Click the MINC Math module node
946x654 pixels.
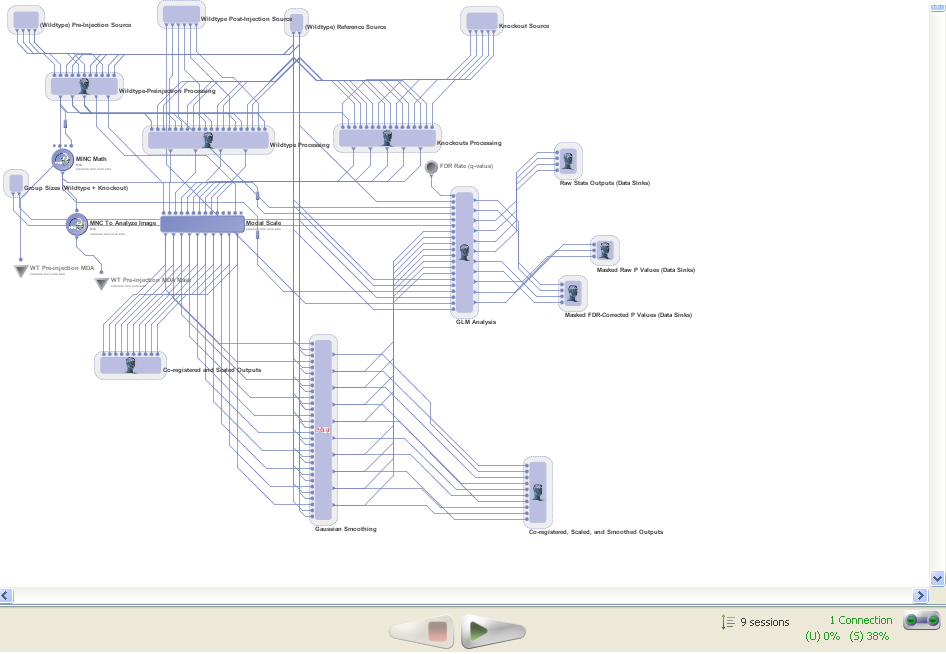coord(64,159)
